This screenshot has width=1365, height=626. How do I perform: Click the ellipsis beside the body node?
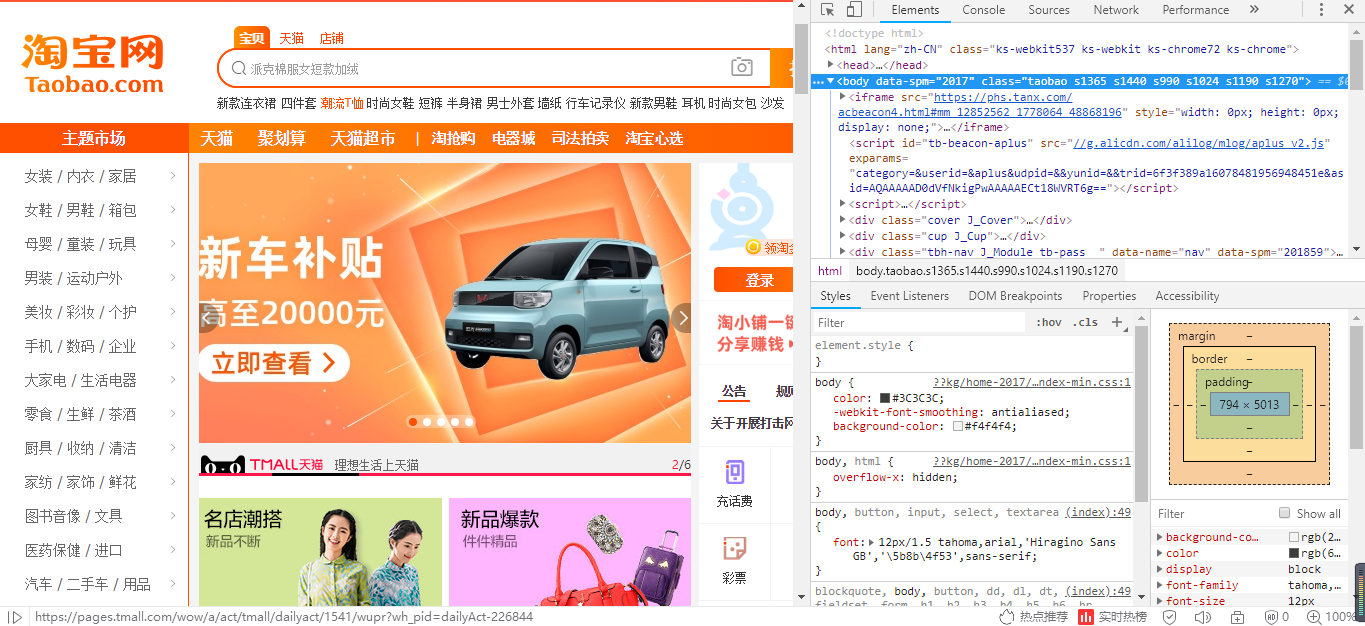tap(817, 81)
